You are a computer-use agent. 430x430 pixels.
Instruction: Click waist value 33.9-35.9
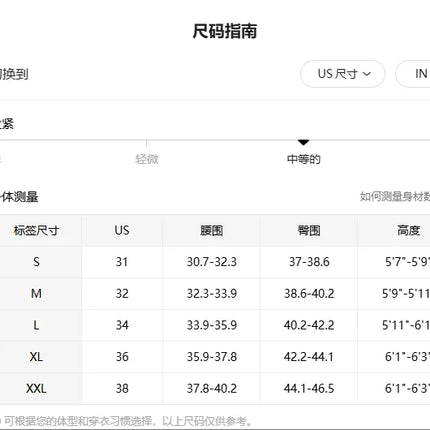(212, 325)
